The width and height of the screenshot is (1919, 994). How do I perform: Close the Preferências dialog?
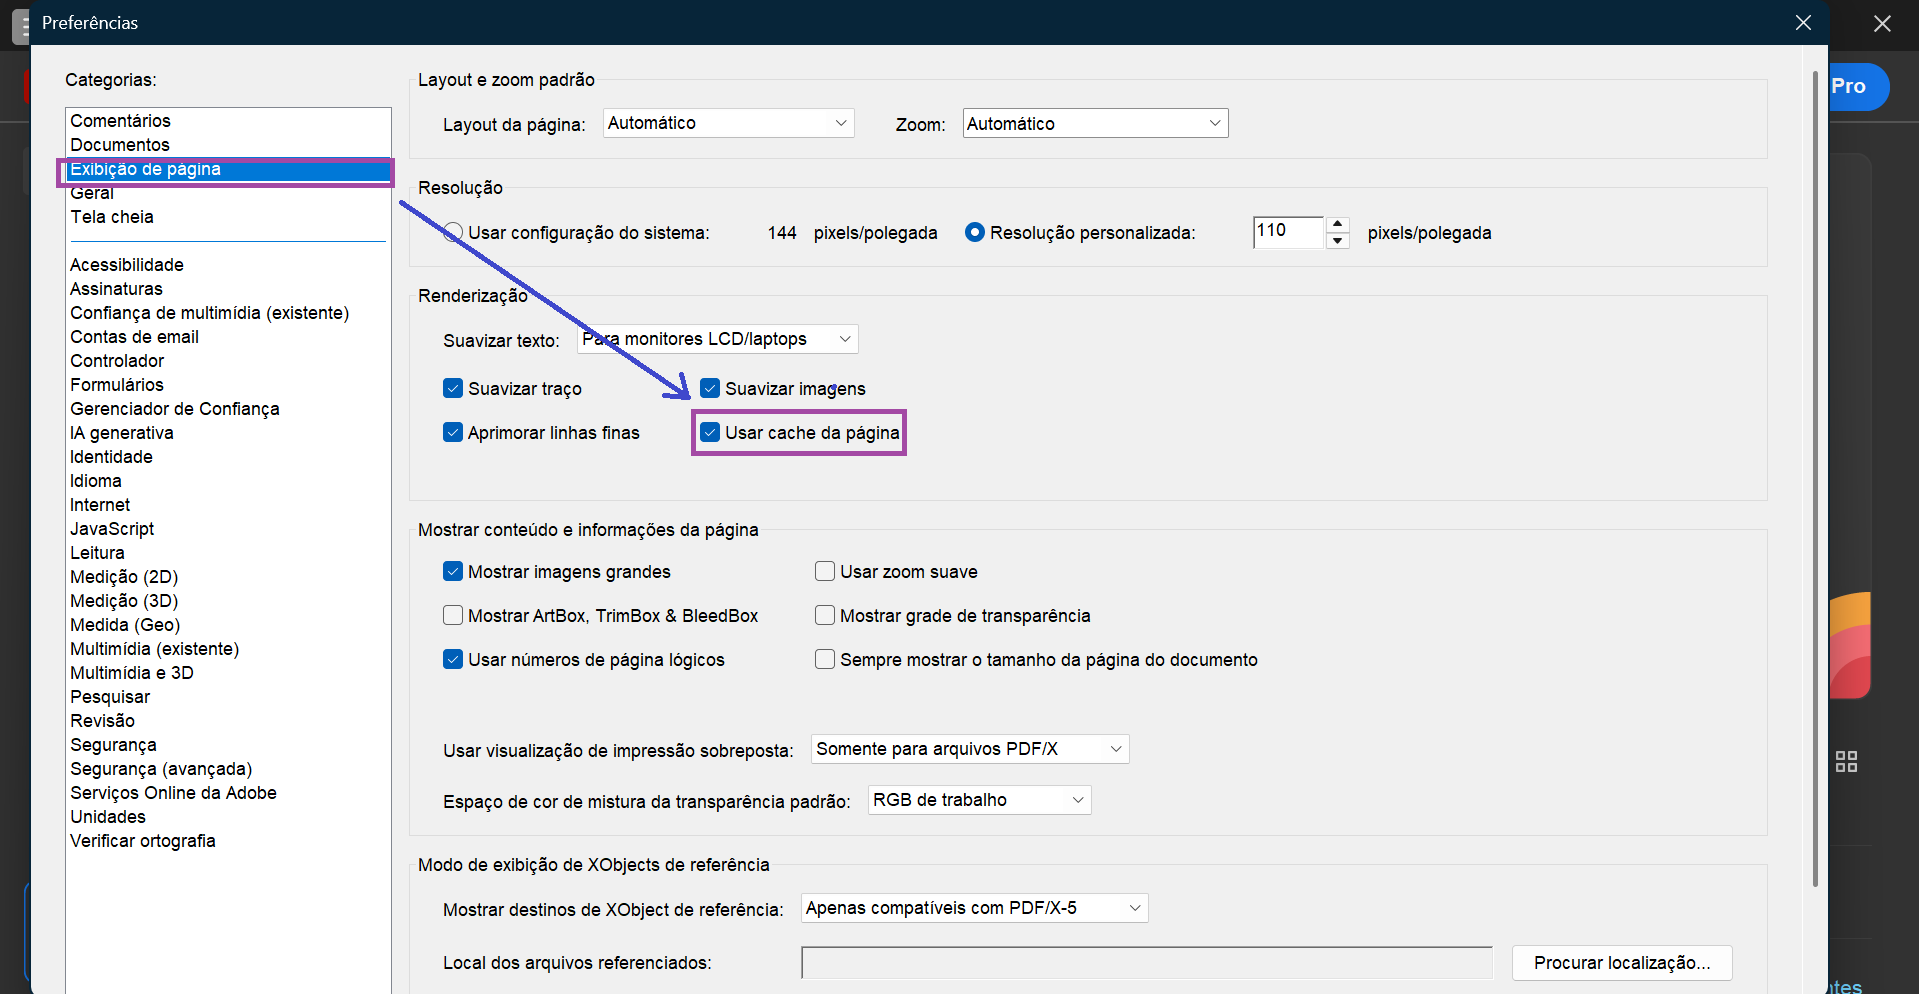click(1803, 22)
